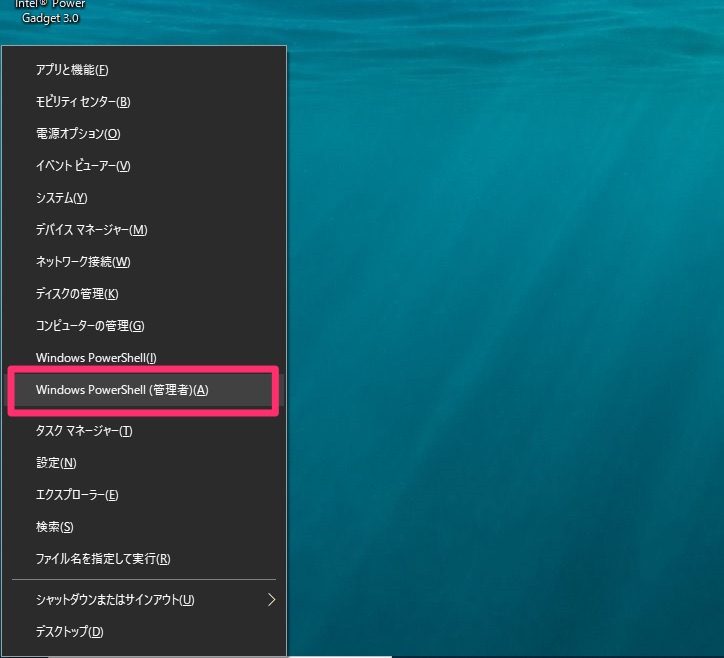This screenshot has width=724, height=658.
Task: Open 設定(N) from menu
Action: coord(144,463)
